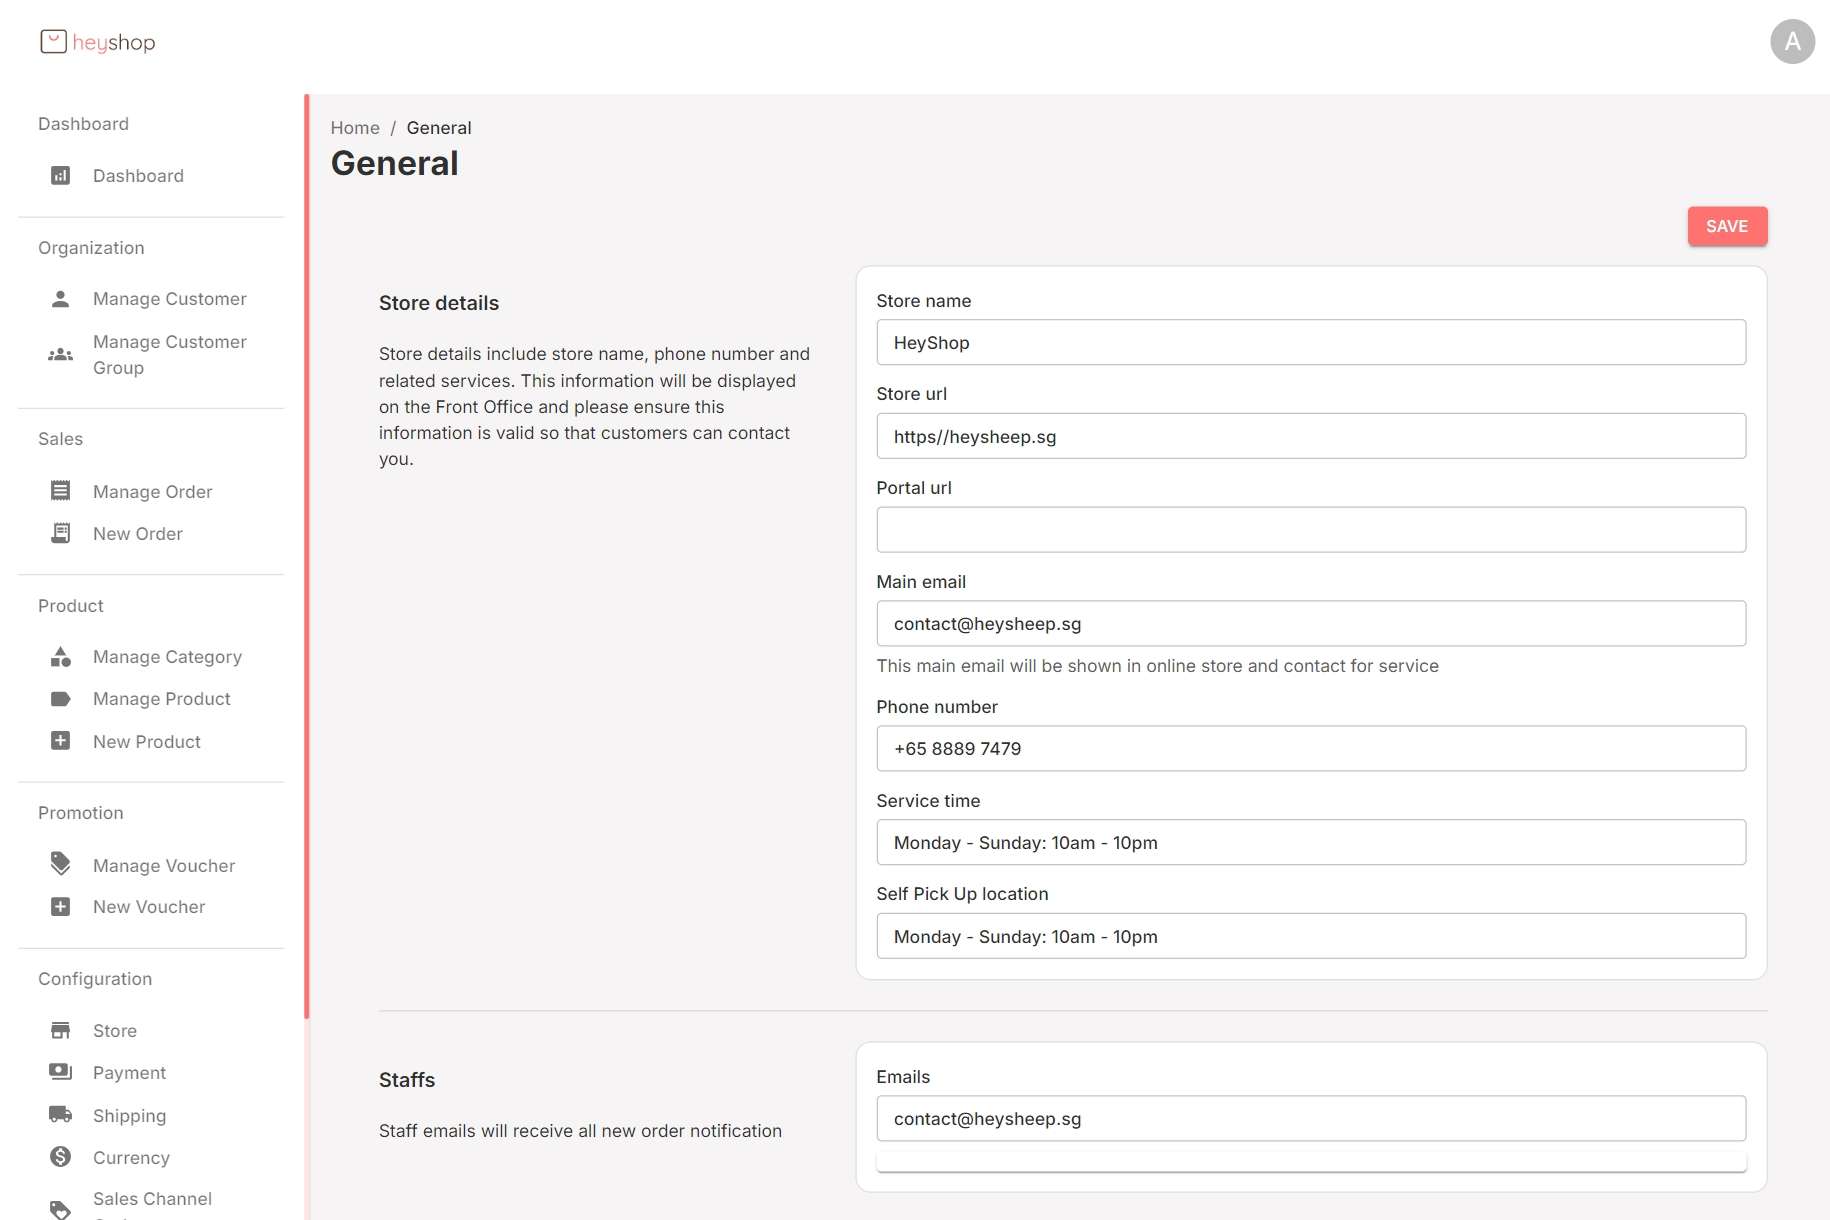Click the Manage Category shapes icon
The width and height of the screenshot is (1830, 1220).
(60, 657)
